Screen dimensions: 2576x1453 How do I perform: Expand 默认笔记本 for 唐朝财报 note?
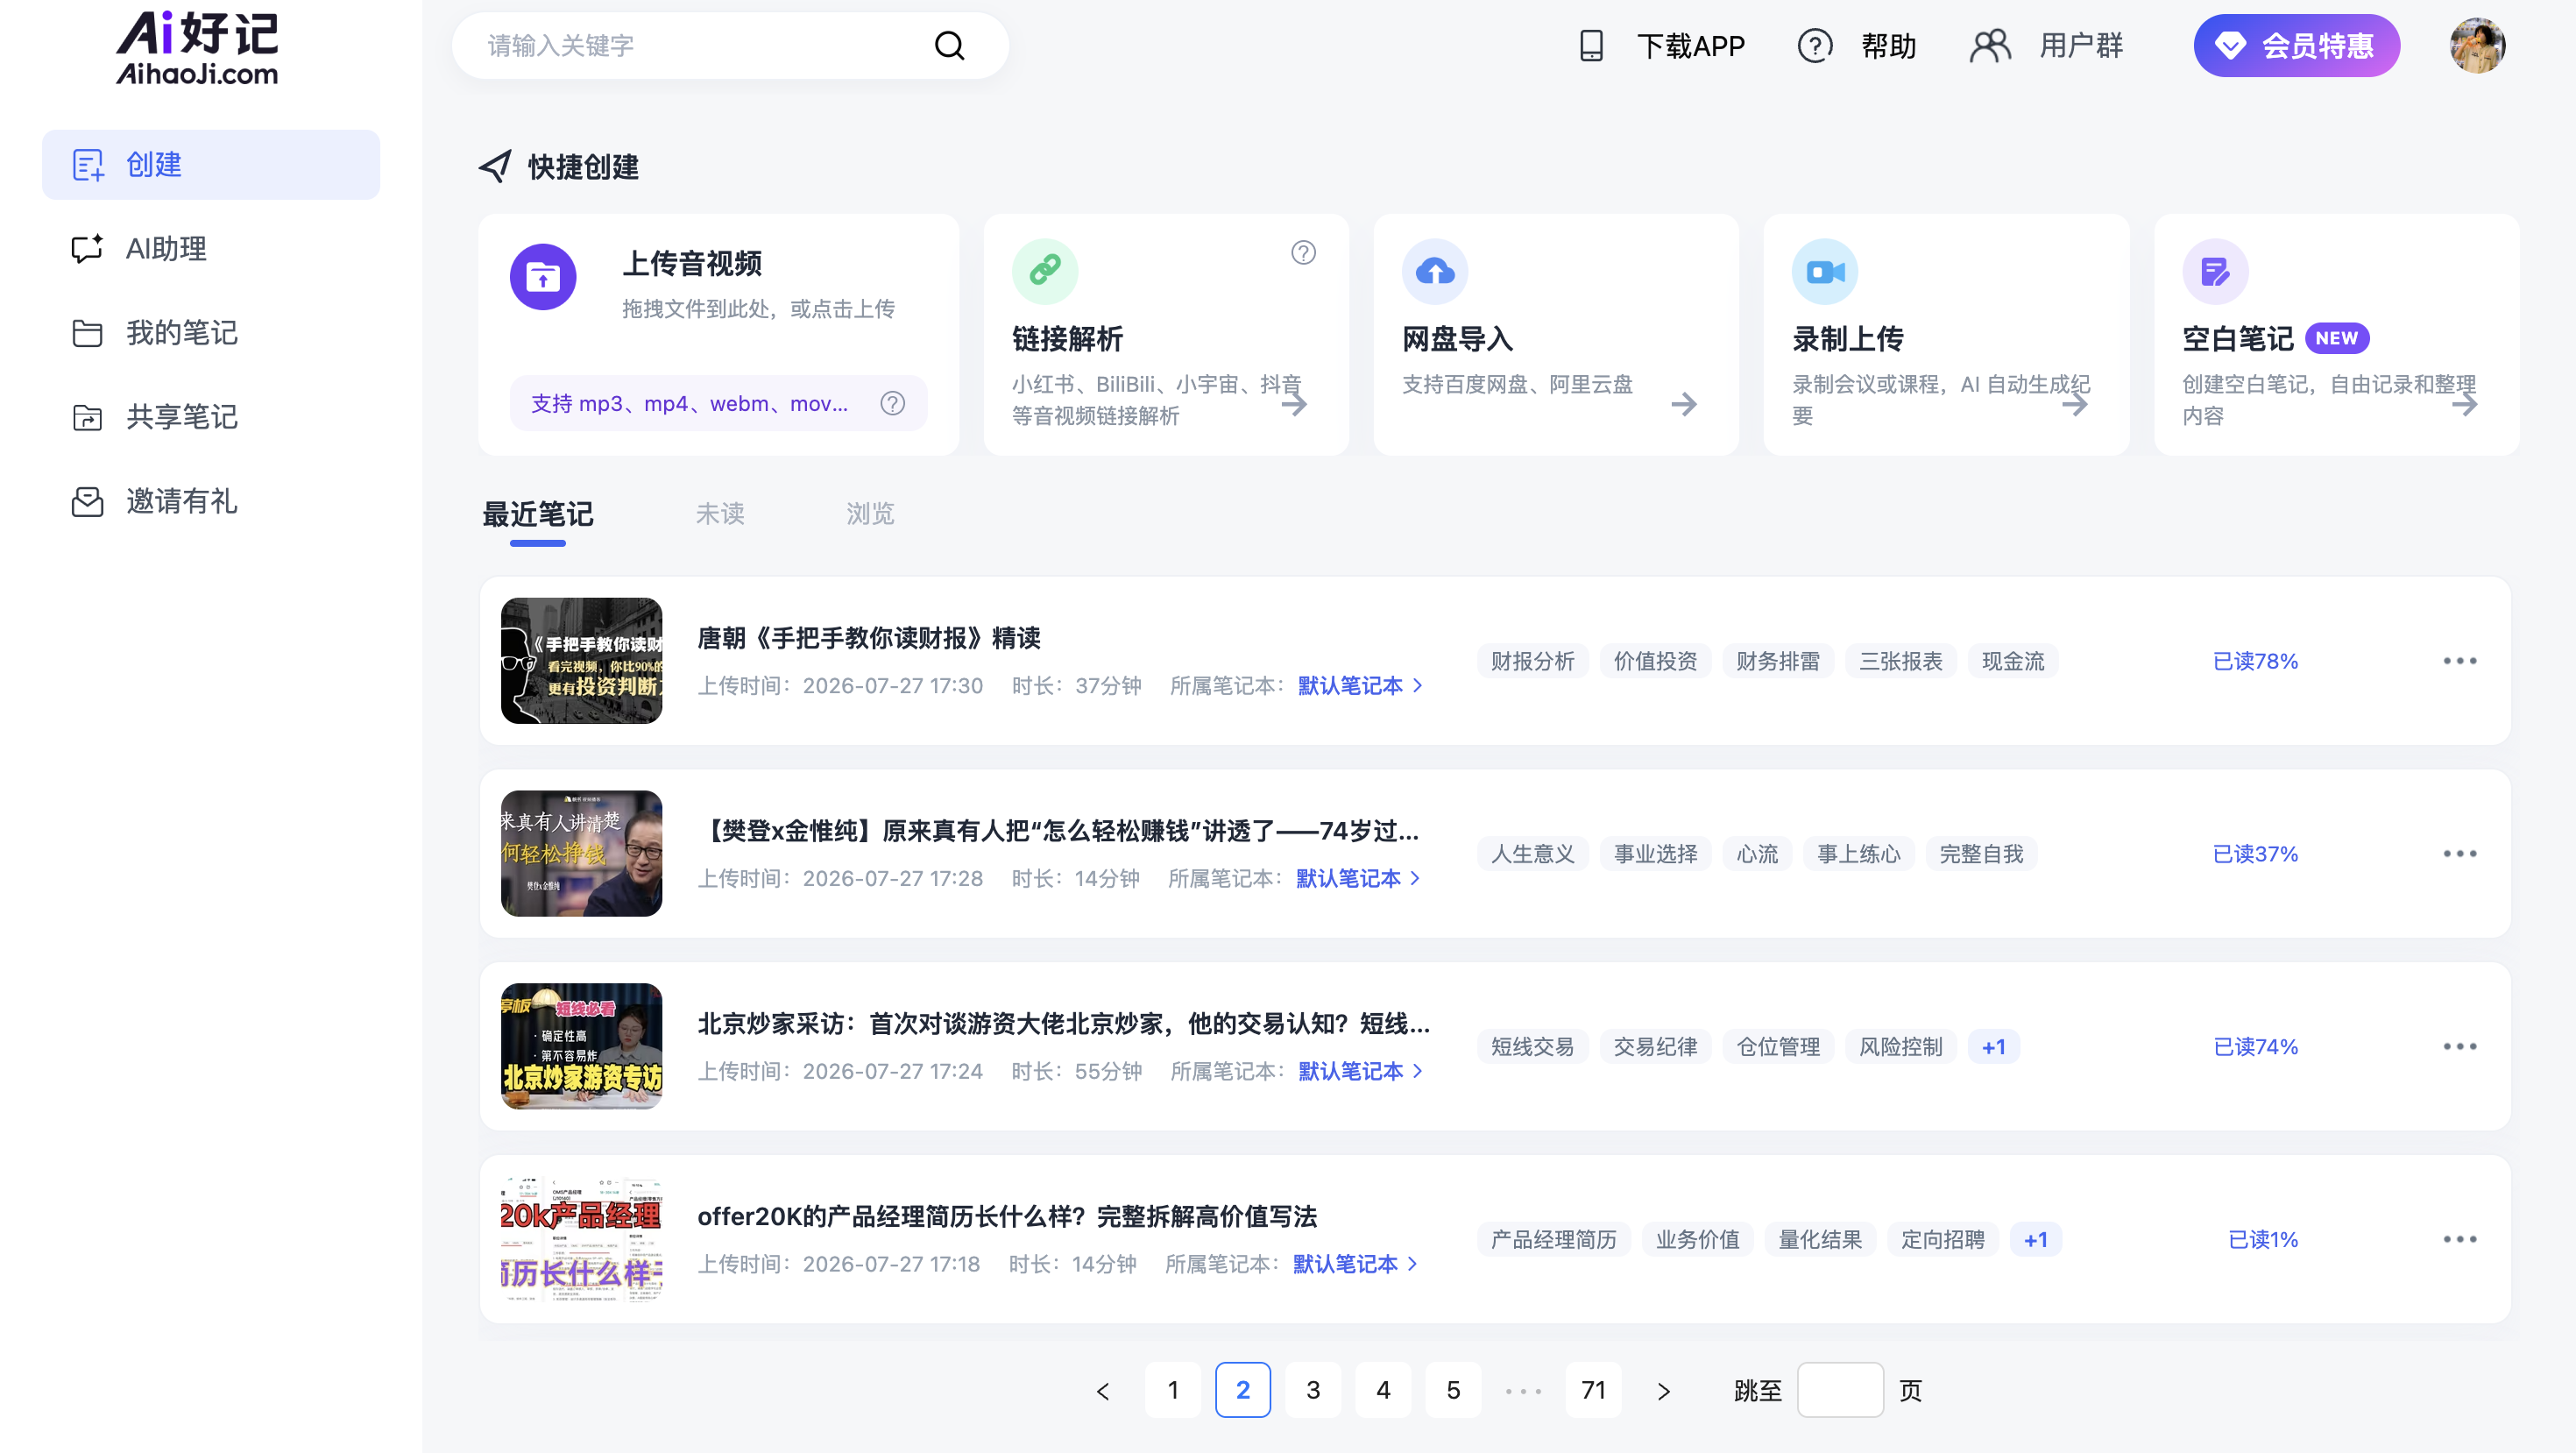(1360, 686)
